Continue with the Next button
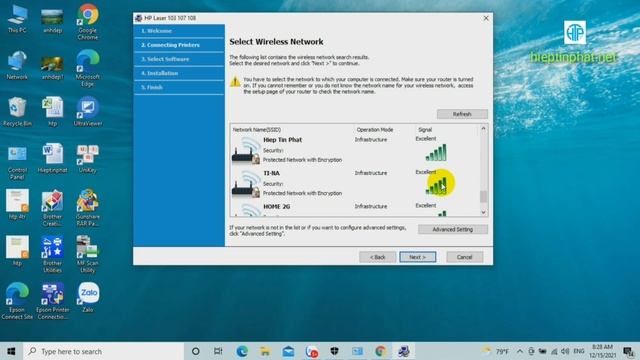640x360 pixels. click(418, 257)
